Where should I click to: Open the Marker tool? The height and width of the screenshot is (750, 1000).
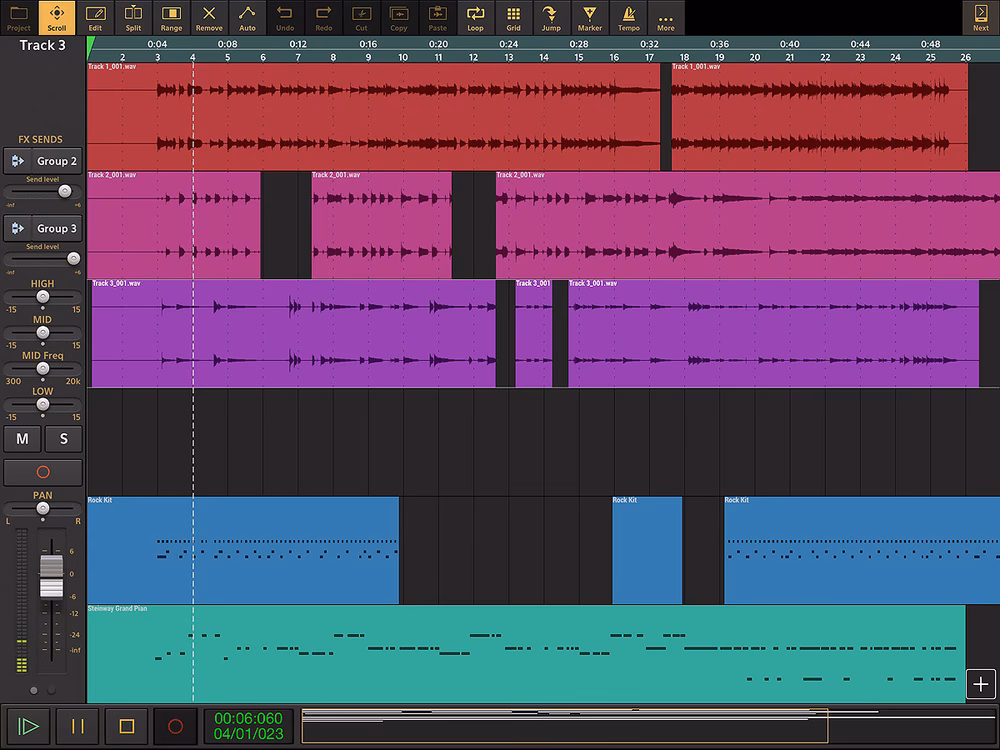click(x=590, y=17)
